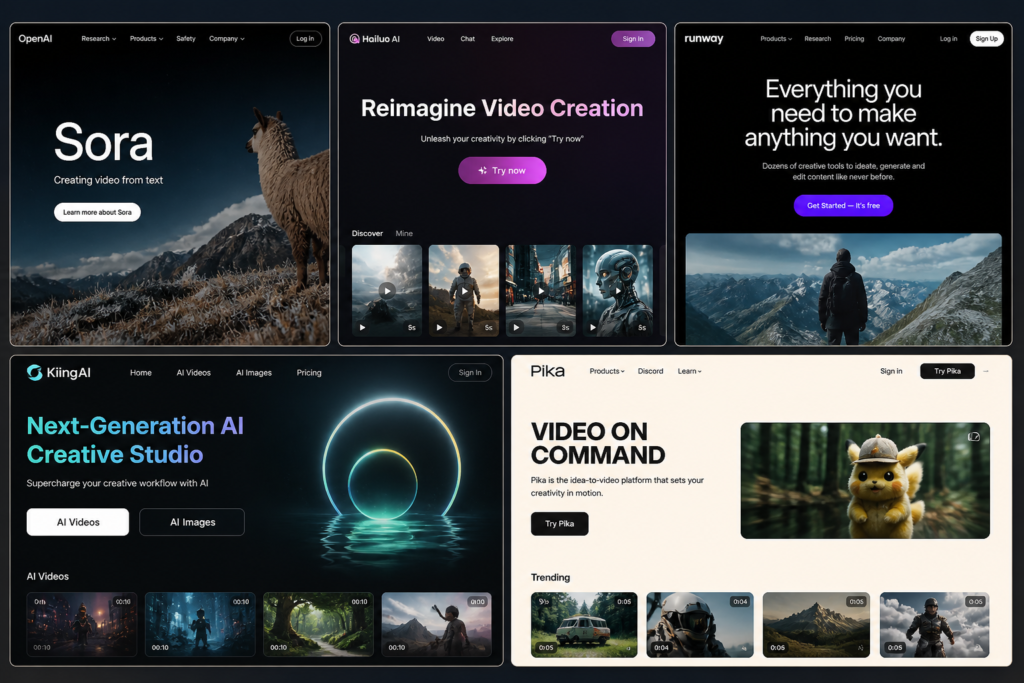Click the Sign Up button on runway
Screen dimensions: 1024x683
click(986, 39)
